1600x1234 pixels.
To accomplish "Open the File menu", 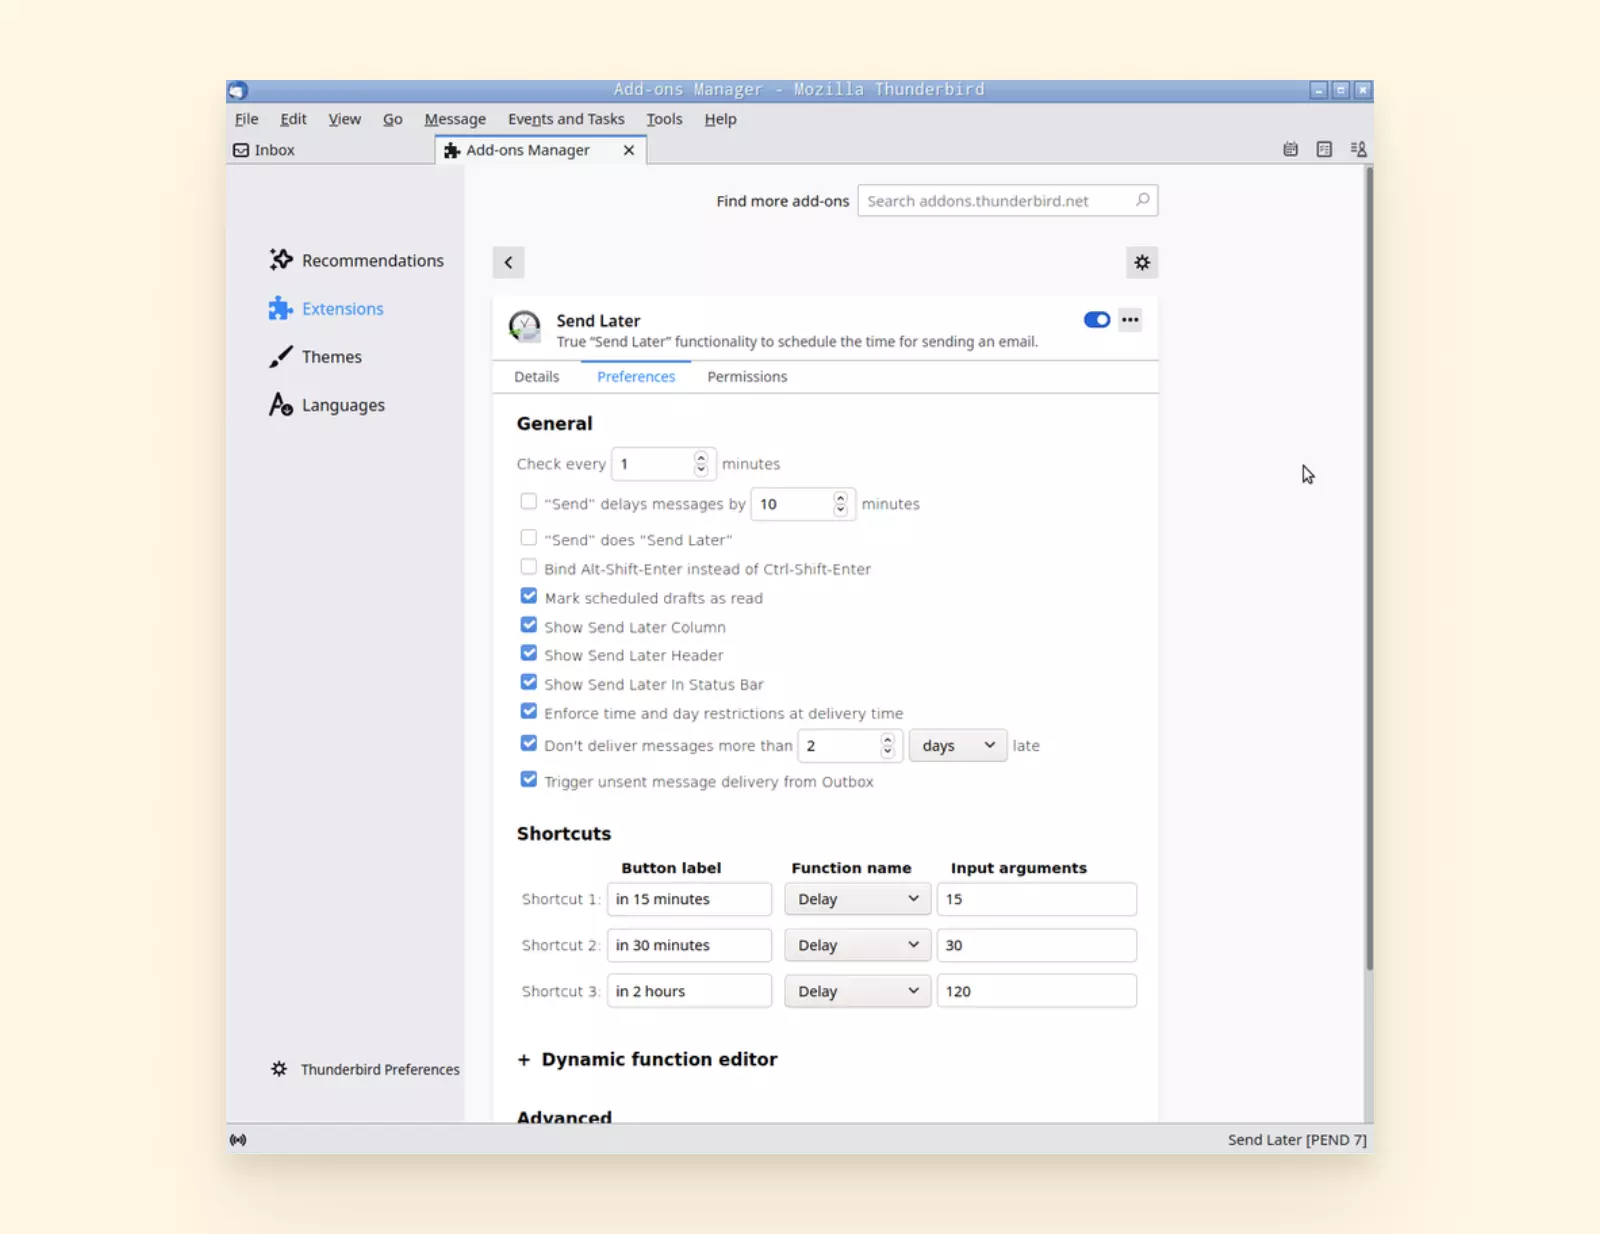I will pos(246,119).
